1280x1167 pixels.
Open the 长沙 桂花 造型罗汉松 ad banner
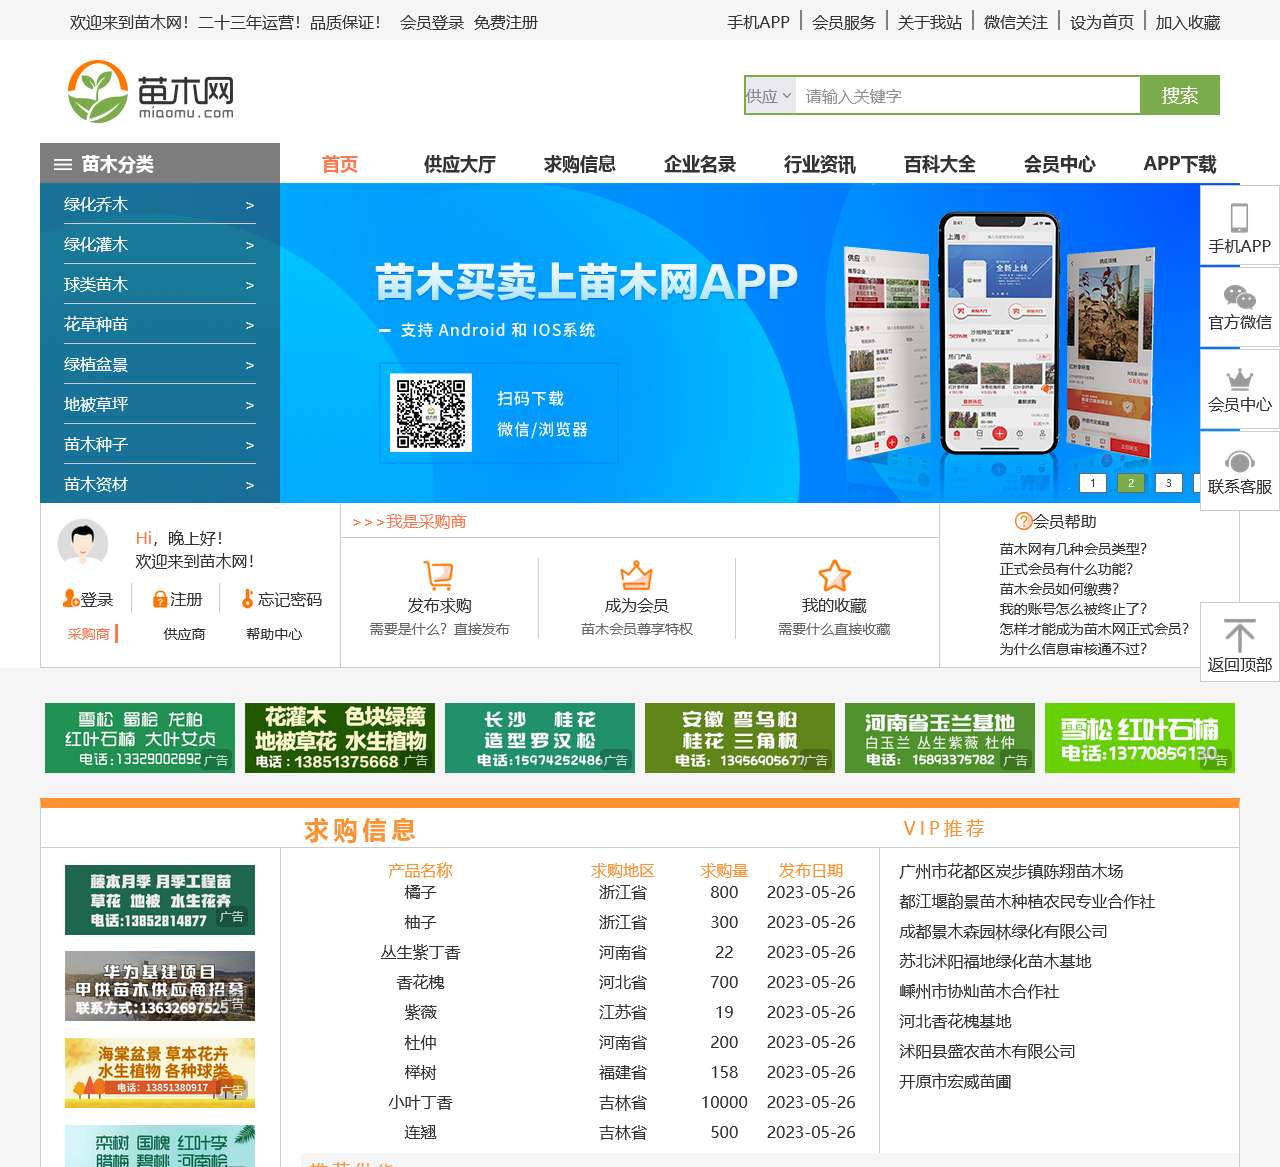point(540,738)
